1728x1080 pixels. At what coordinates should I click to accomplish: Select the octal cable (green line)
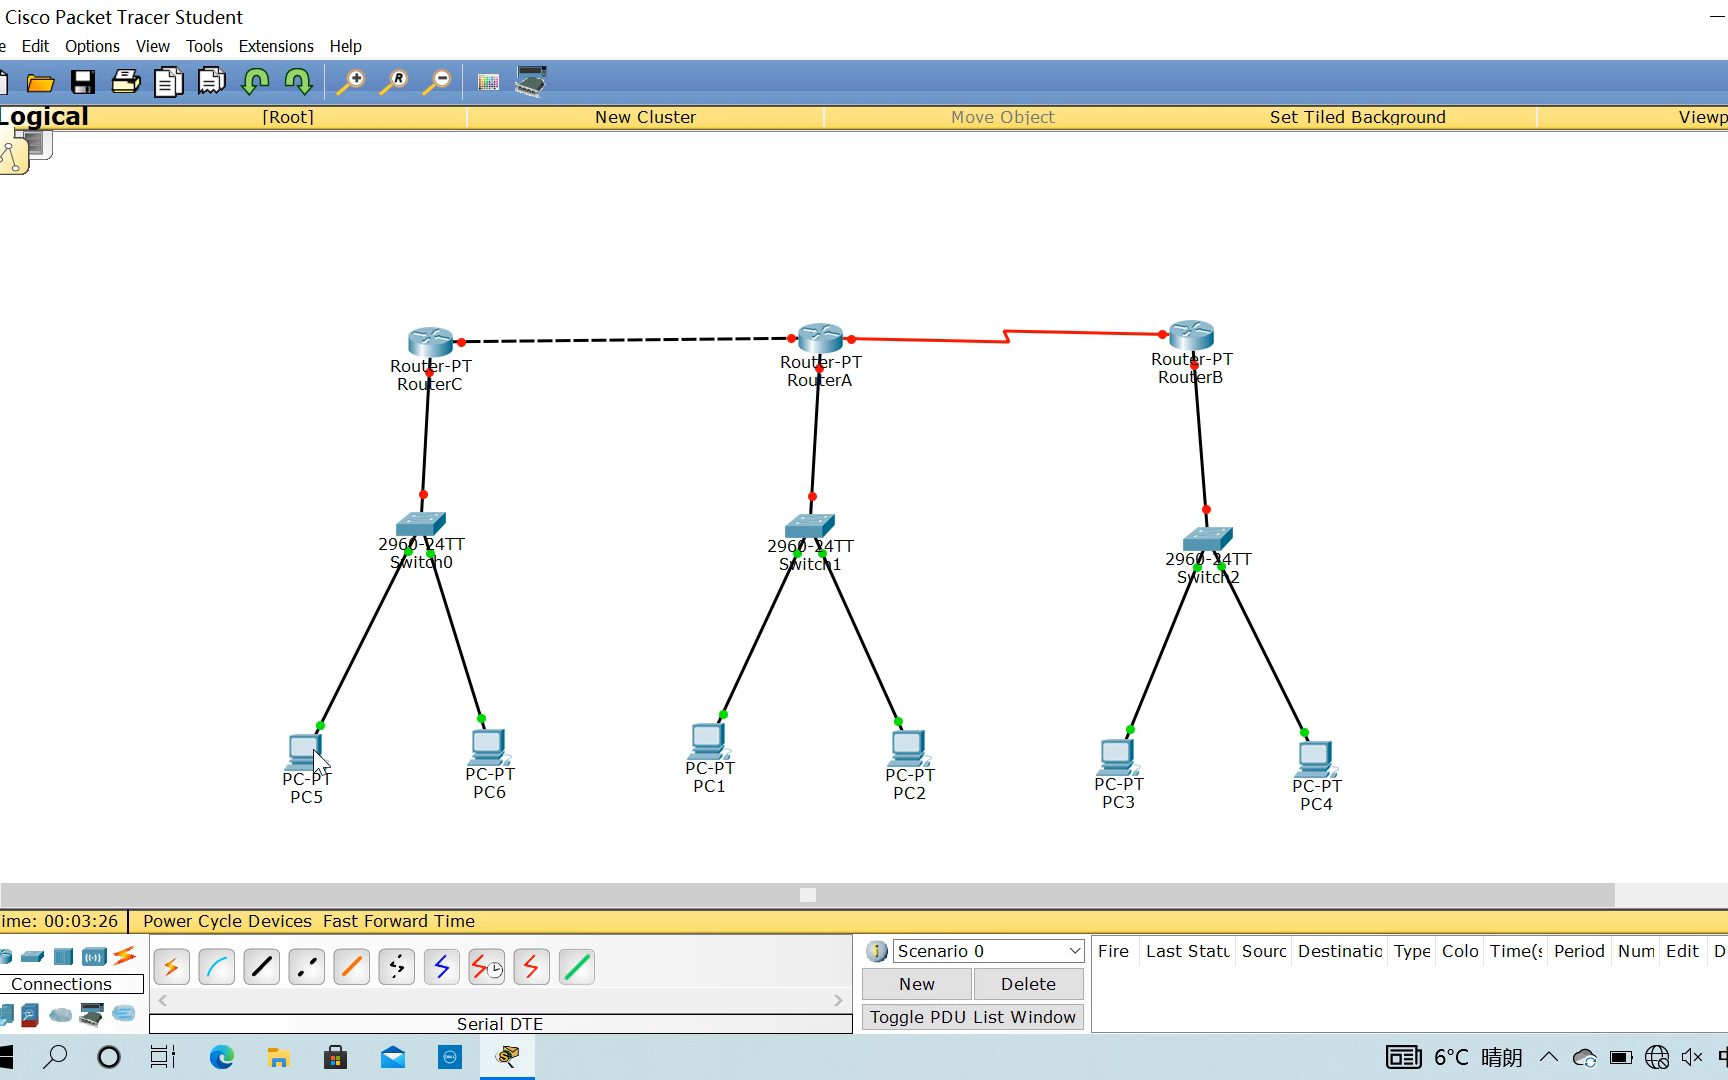point(577,967)
